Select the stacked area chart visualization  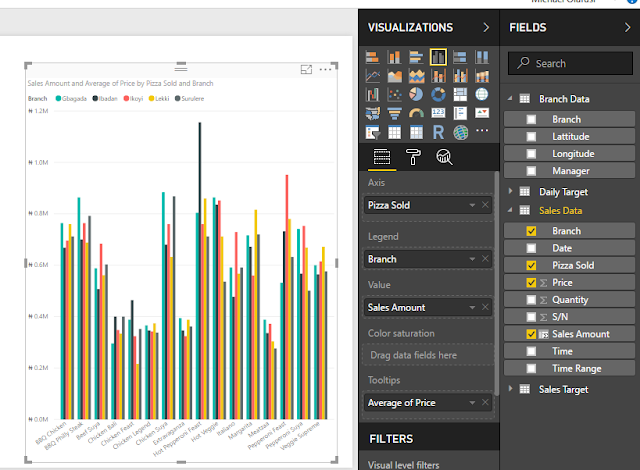pos(416,76)
